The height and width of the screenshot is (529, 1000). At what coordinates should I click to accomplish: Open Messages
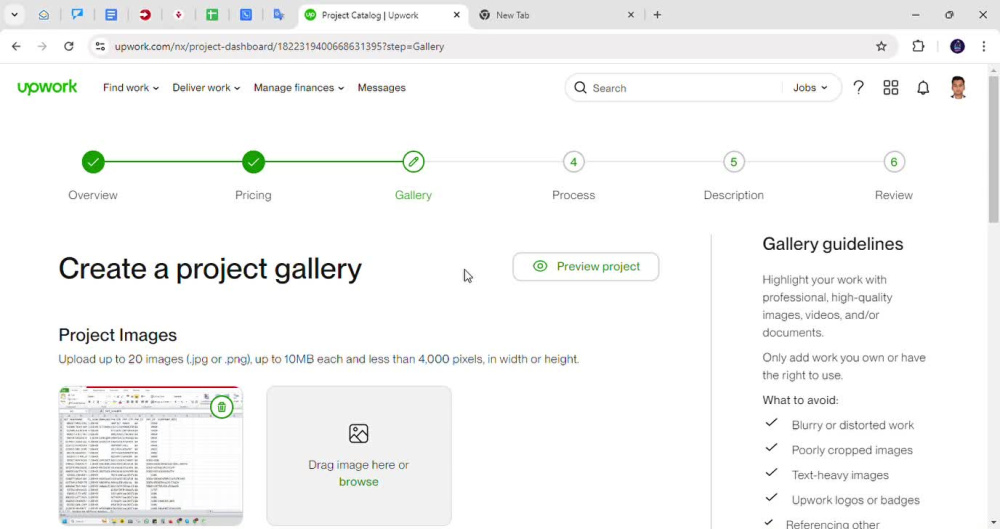[x=381, y=87]
